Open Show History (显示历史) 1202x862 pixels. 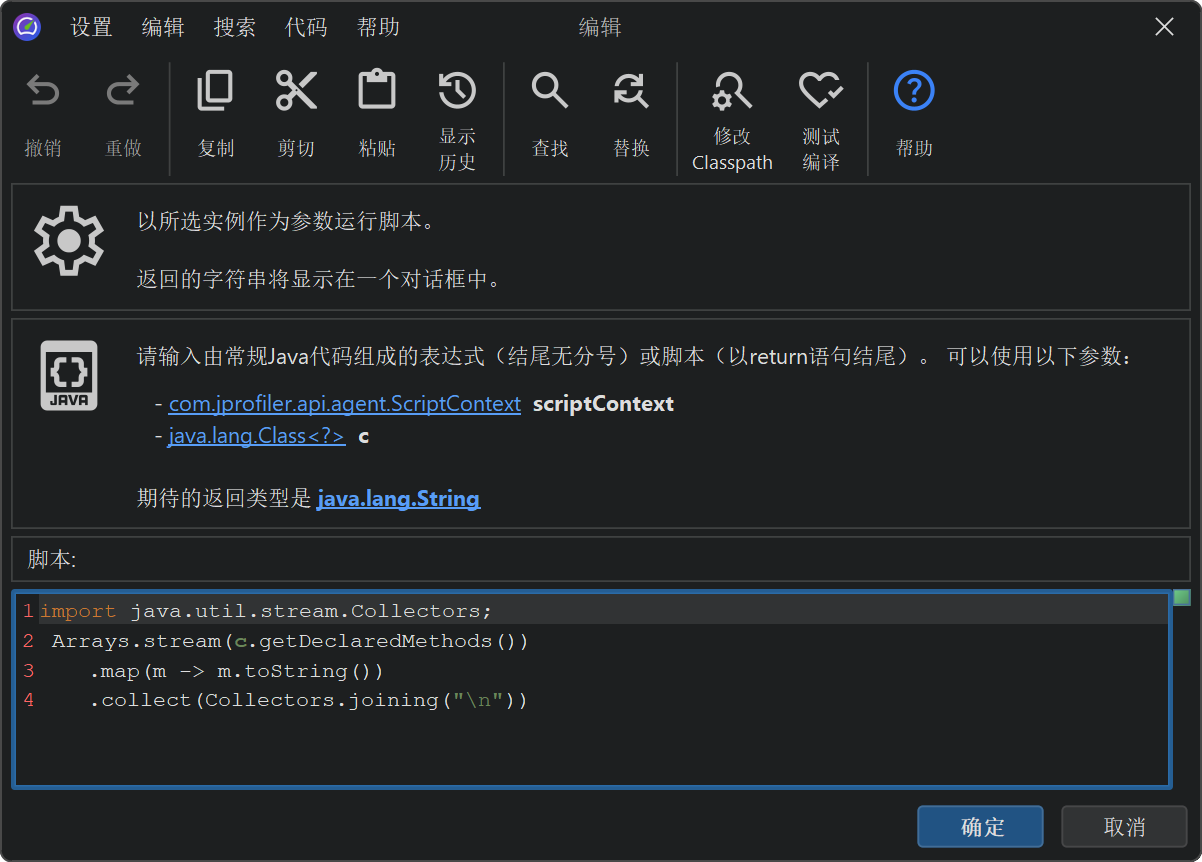(457, 92)
